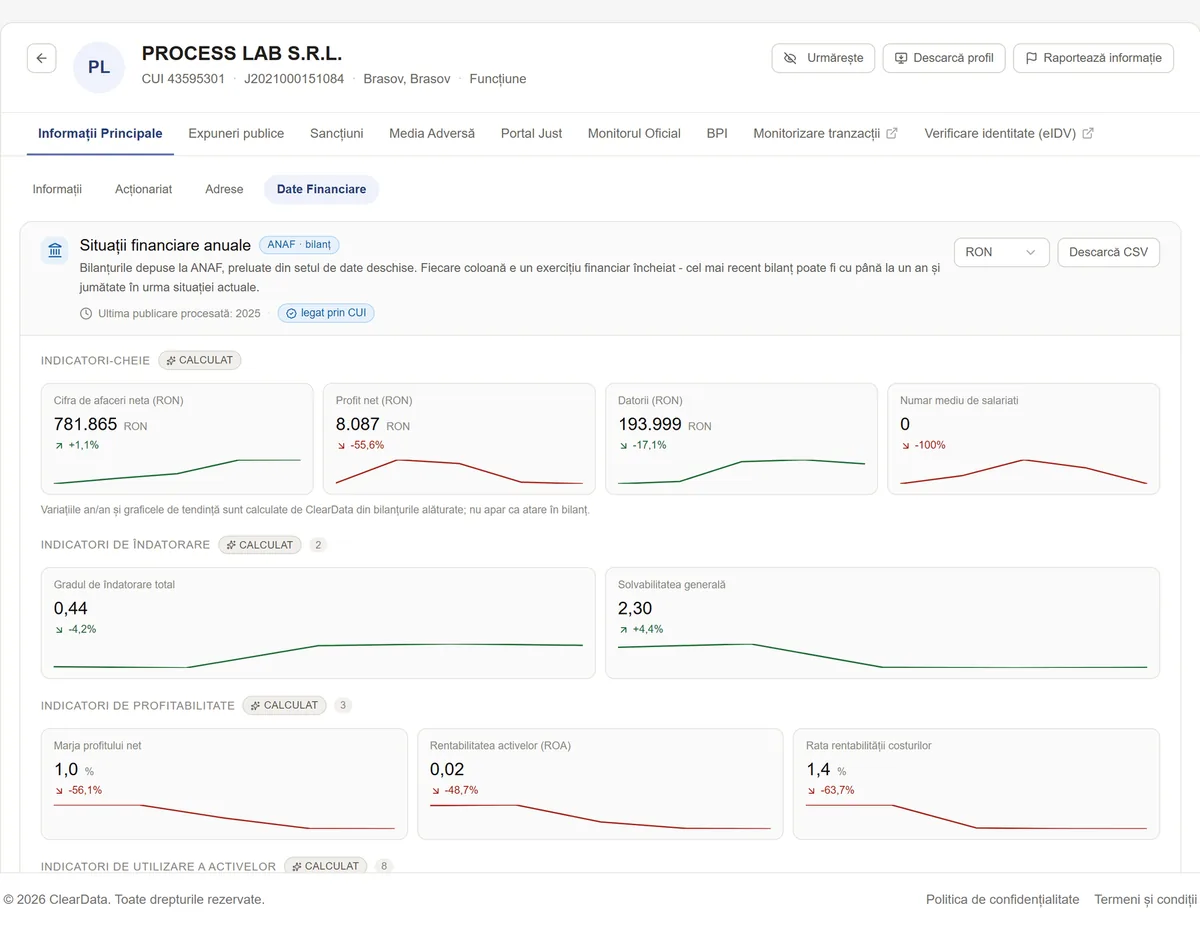
Task: Click the Profit net (RON) card
Action: point(459,439)
